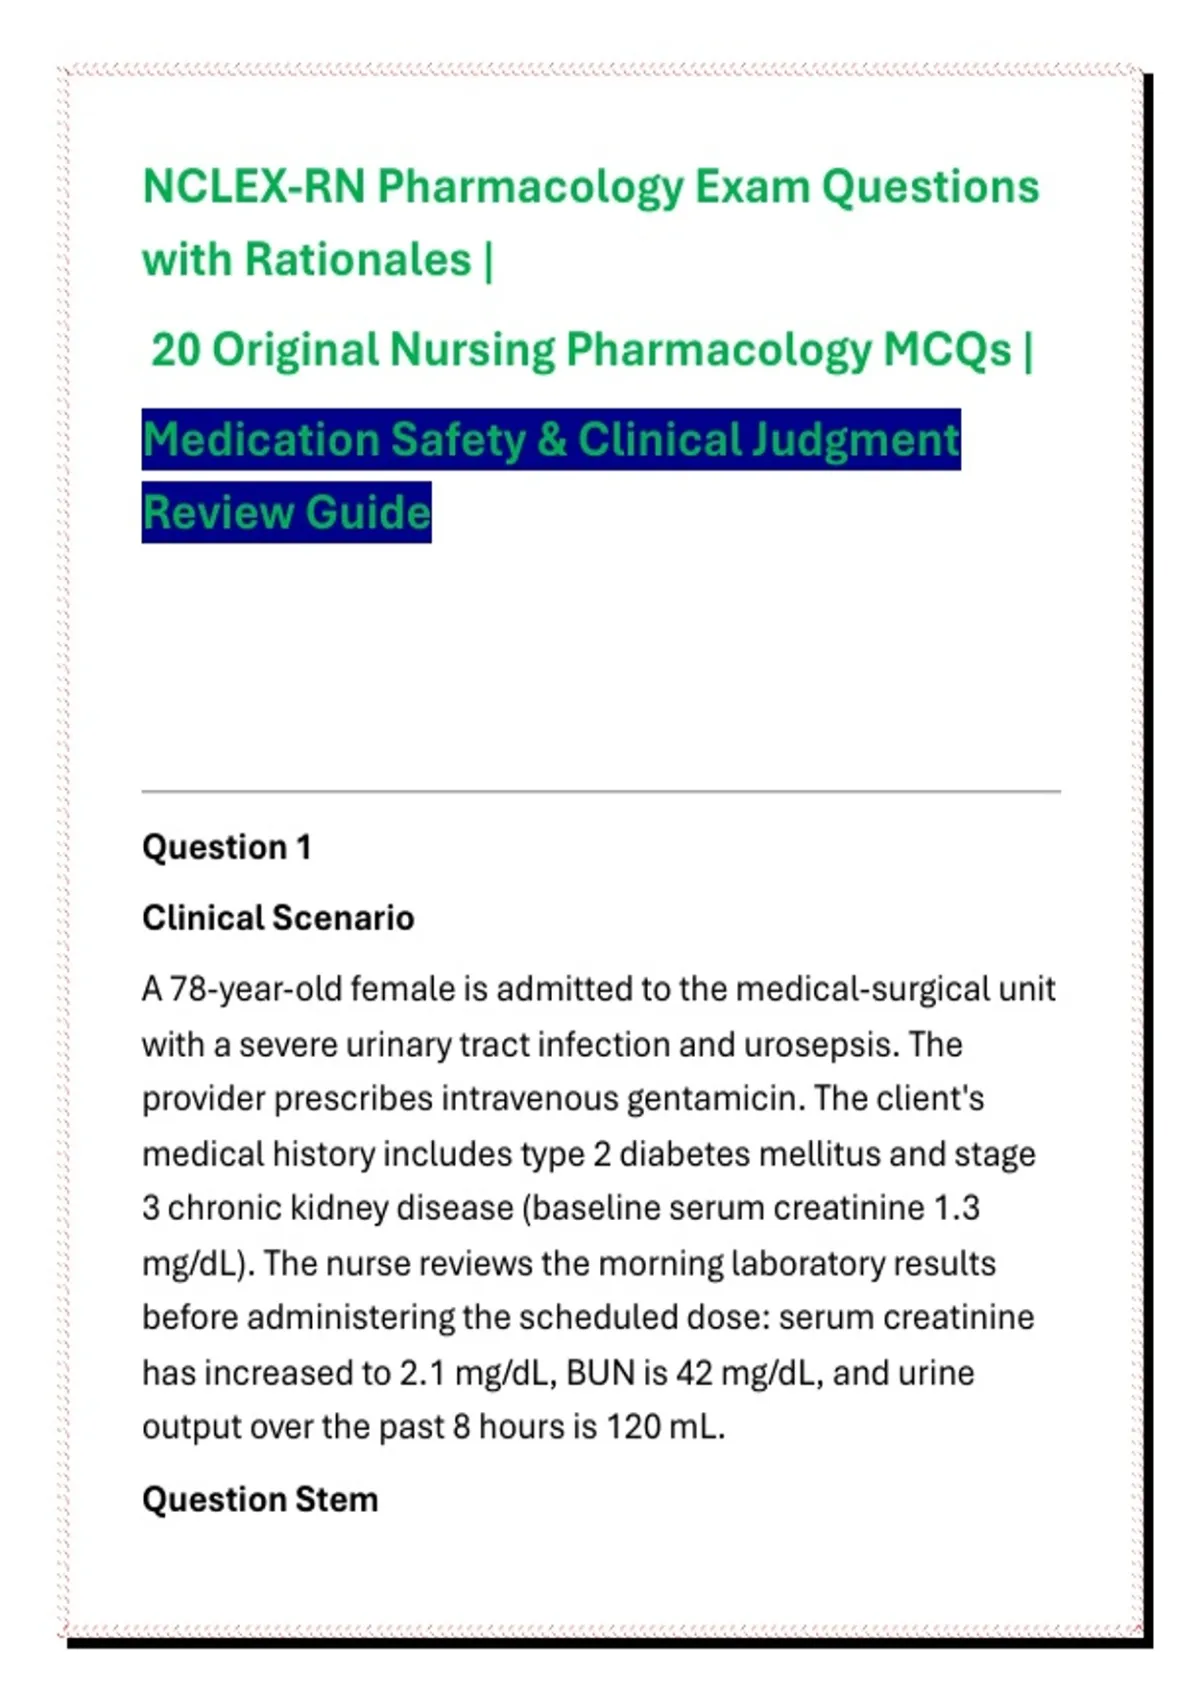Click the 'Question 1' heading
The width and height of the screenshot is (1200, 1700).
(x=227, y=847)
